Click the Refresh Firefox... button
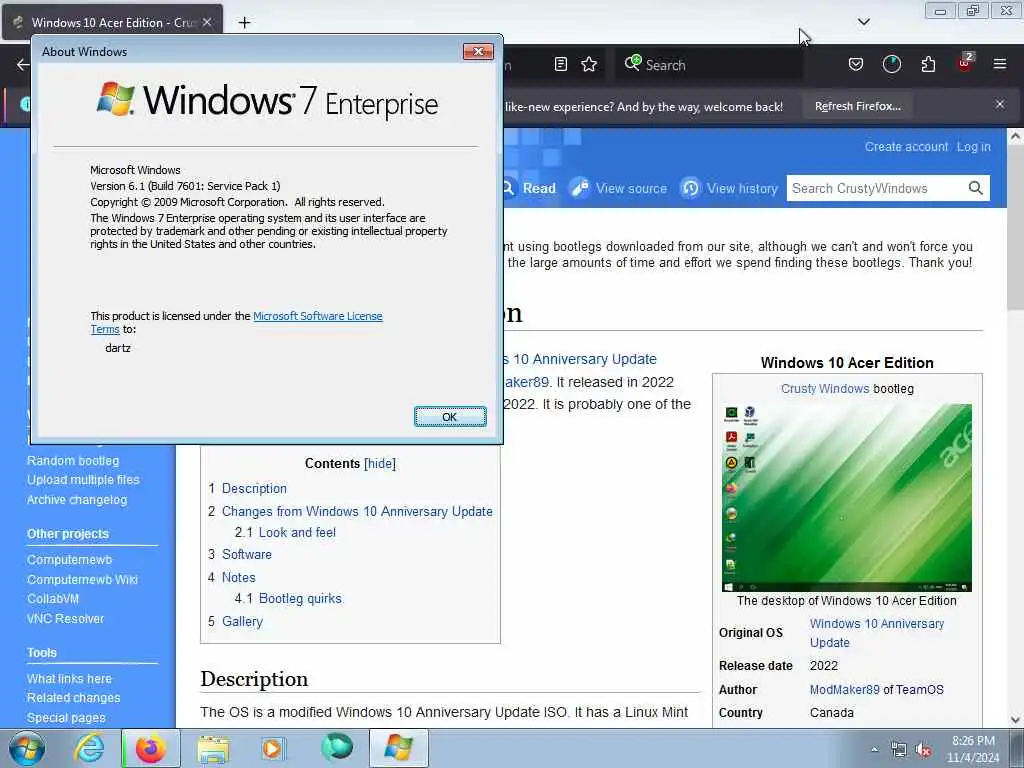This screenshot has height=768, width=1024. click(857, 106)
